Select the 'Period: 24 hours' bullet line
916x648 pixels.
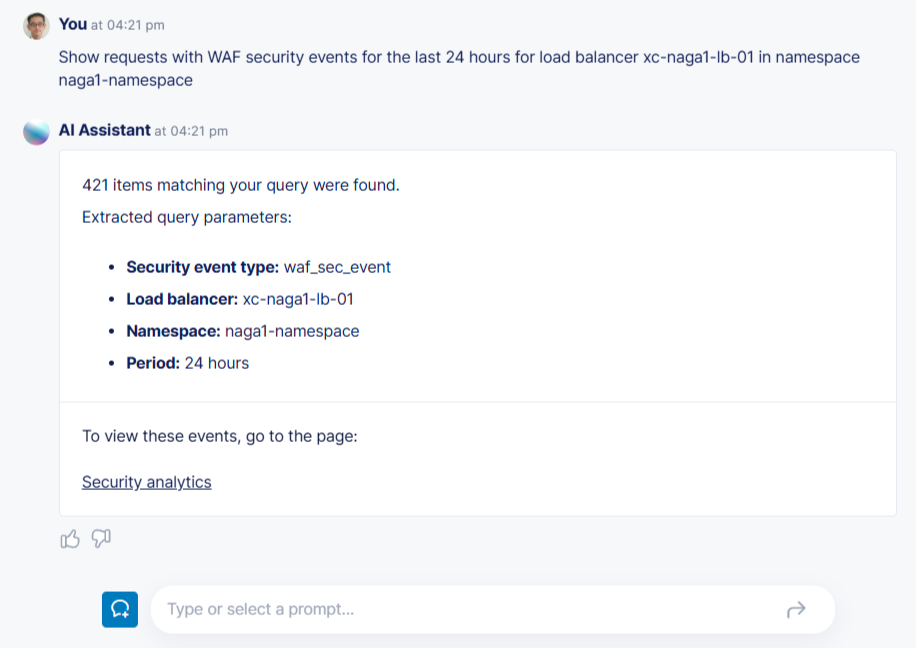click(x=187, y=363)
